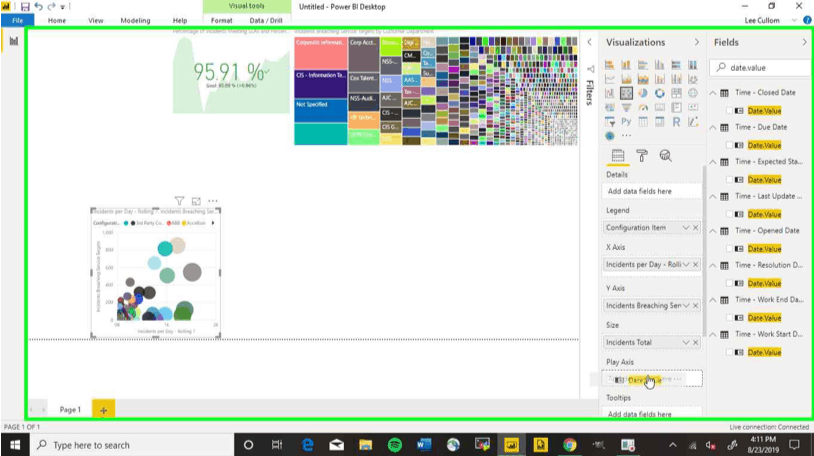This screenshot has width=814, height=456.
Task: Select the gauge visualization
Action: point(643,108)
